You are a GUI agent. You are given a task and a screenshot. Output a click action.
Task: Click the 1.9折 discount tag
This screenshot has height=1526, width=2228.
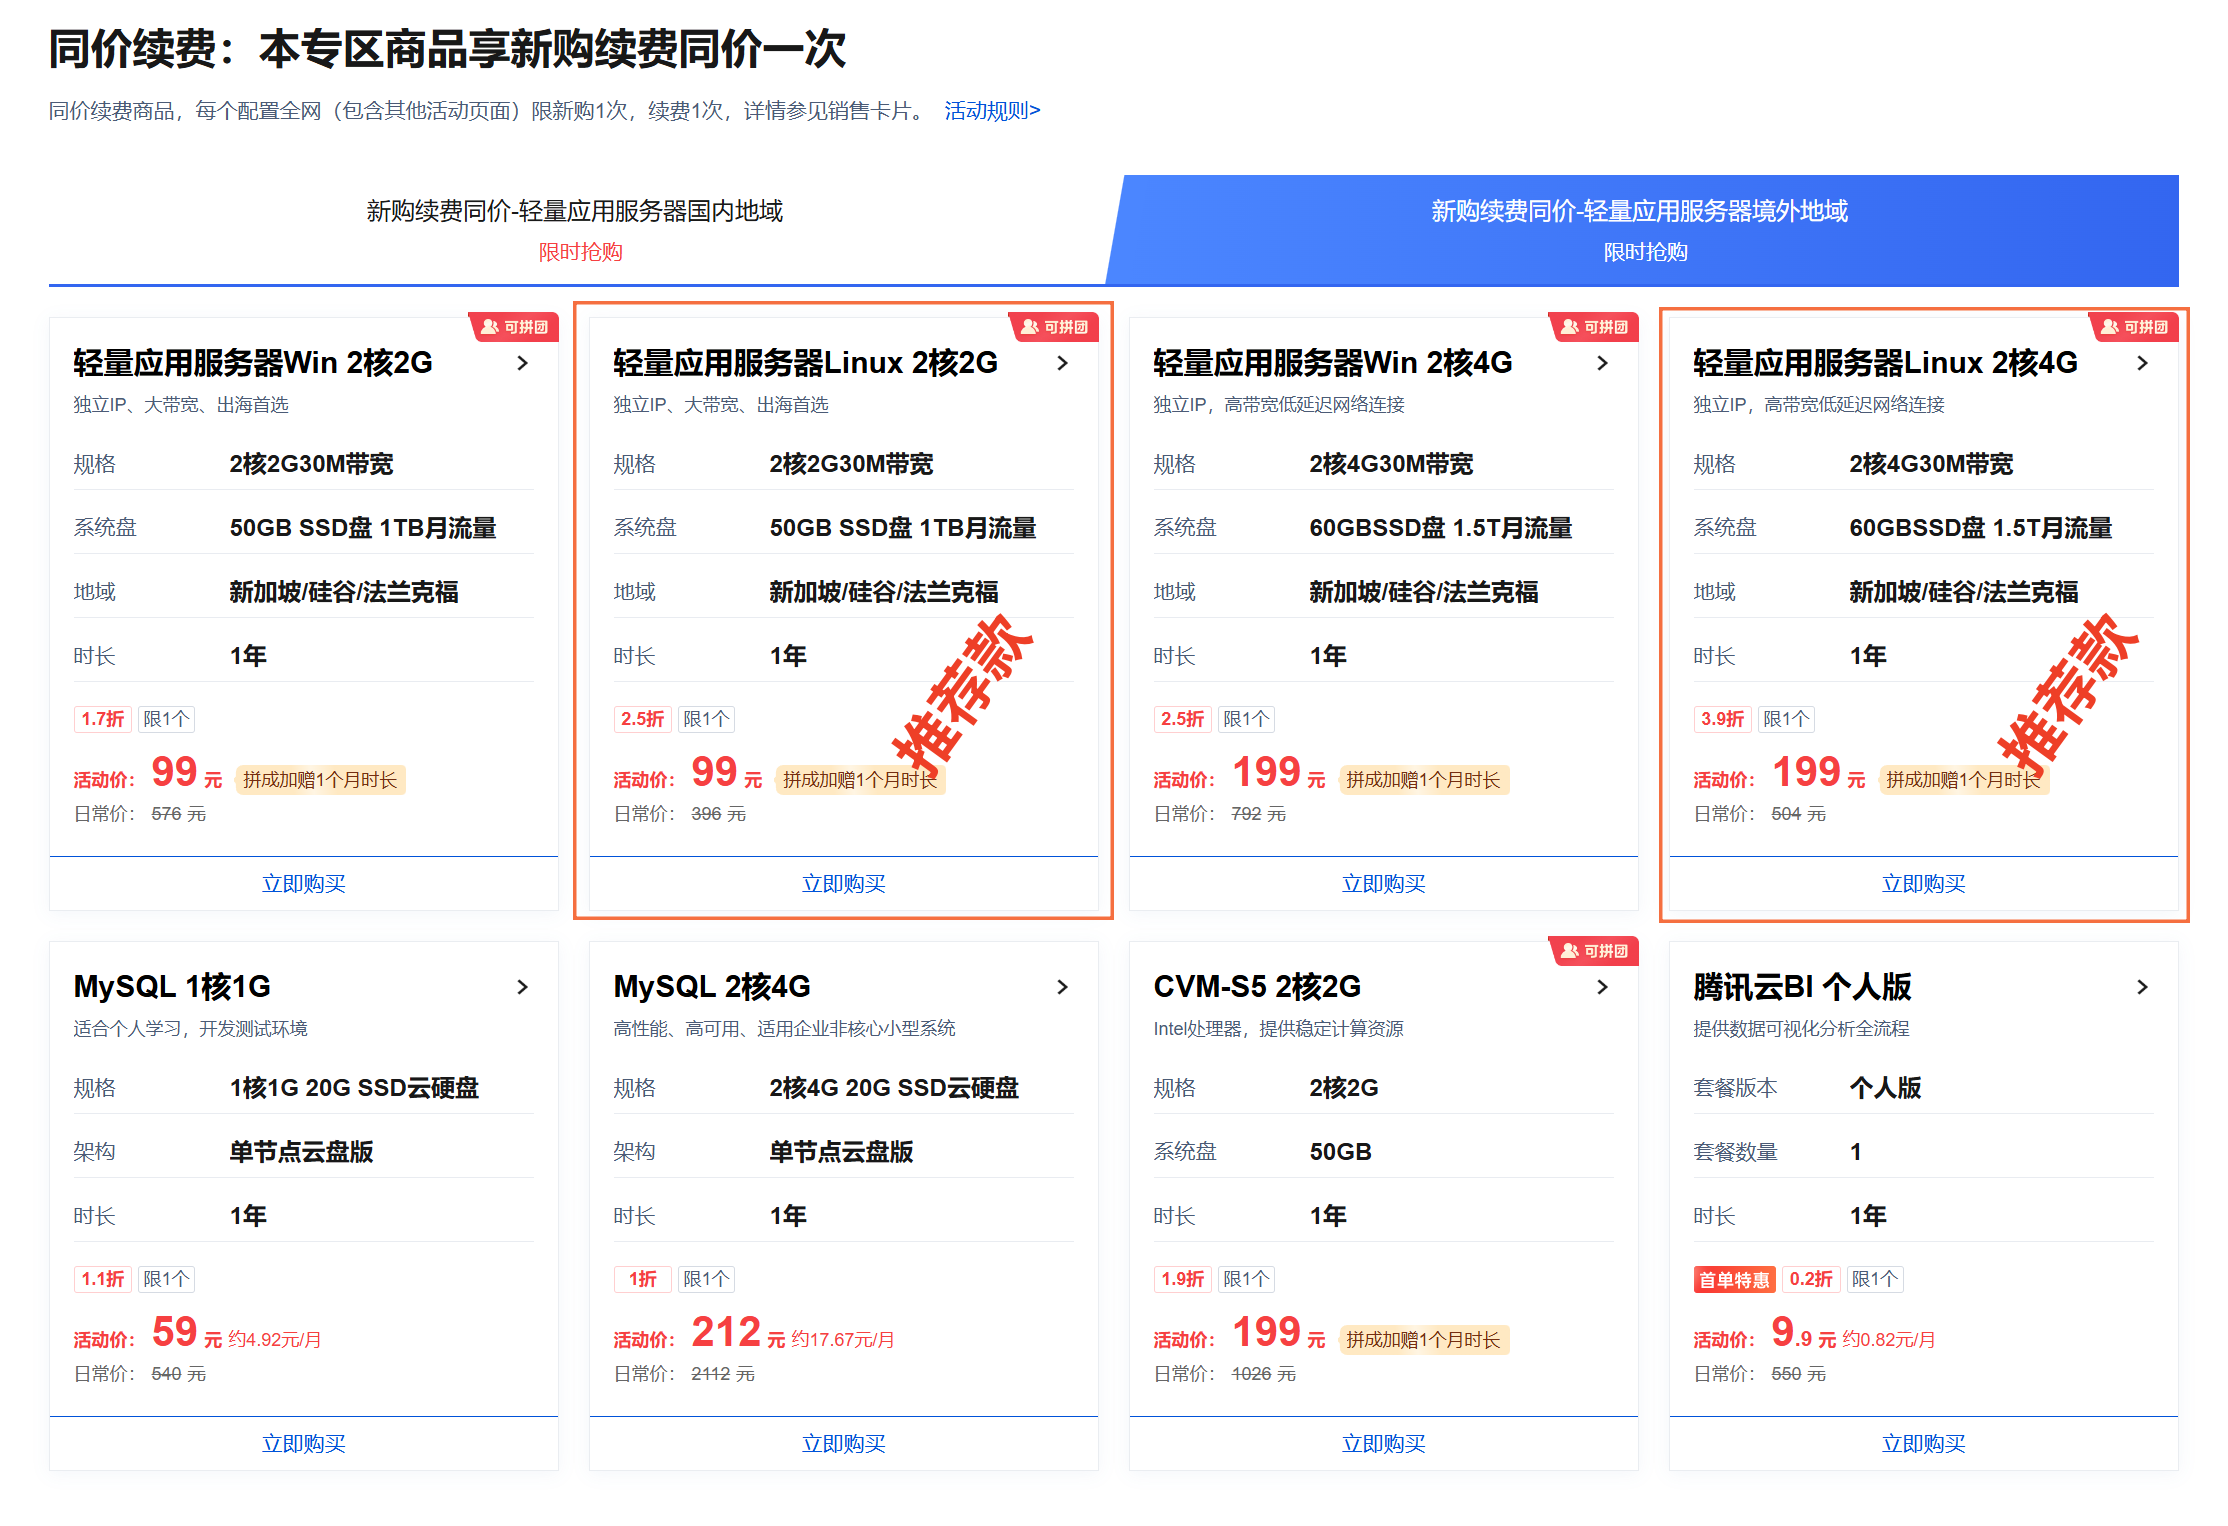tap(1183, 1279)
